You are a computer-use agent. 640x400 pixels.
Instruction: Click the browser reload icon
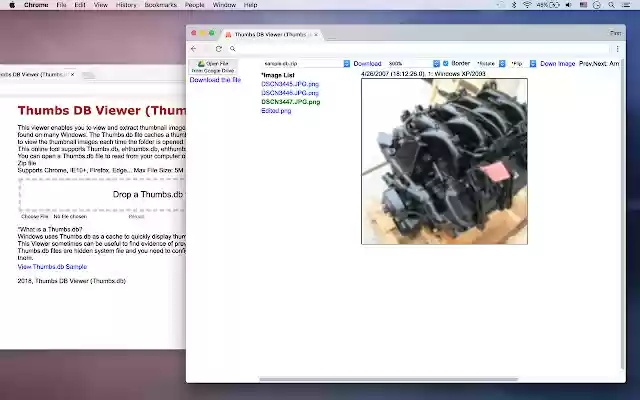[x=219, y=48]
